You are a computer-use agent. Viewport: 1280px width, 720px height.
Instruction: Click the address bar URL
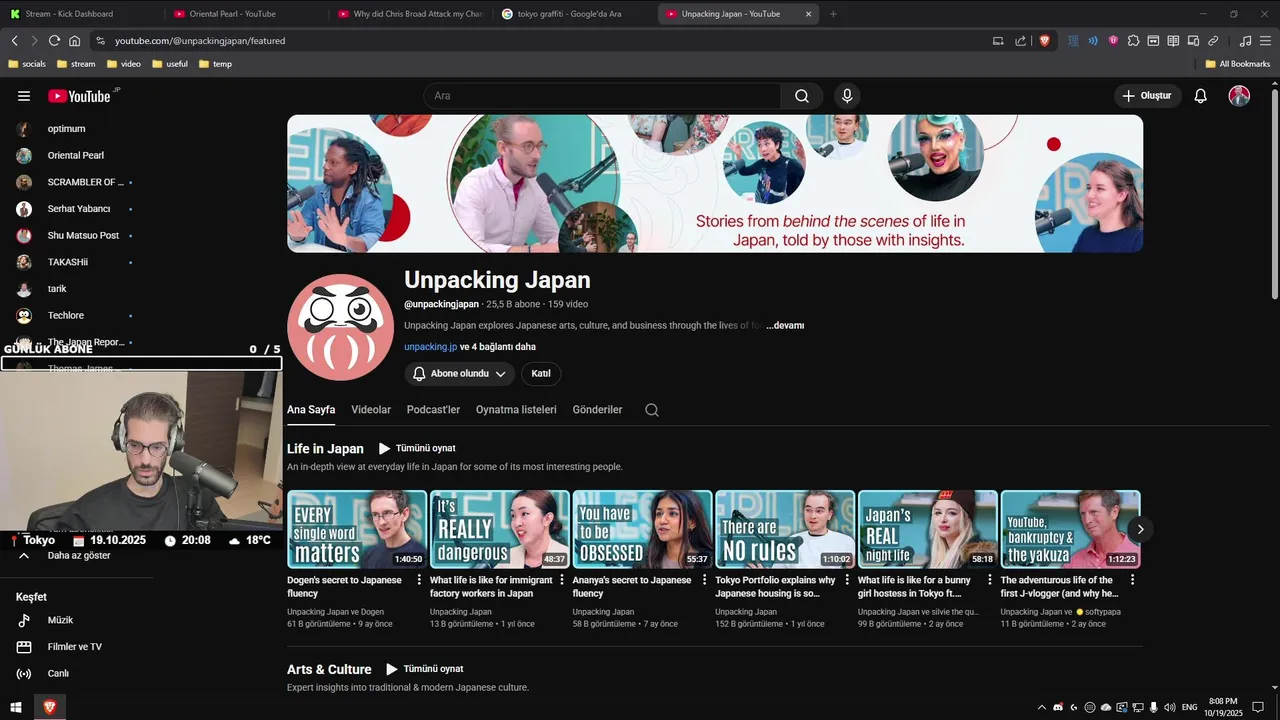click(200, 41)
